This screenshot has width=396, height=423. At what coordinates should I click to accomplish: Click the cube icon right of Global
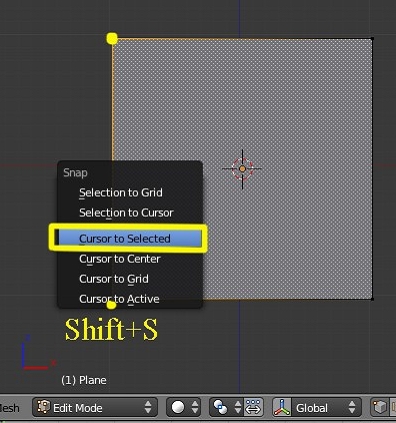point(380,407)
